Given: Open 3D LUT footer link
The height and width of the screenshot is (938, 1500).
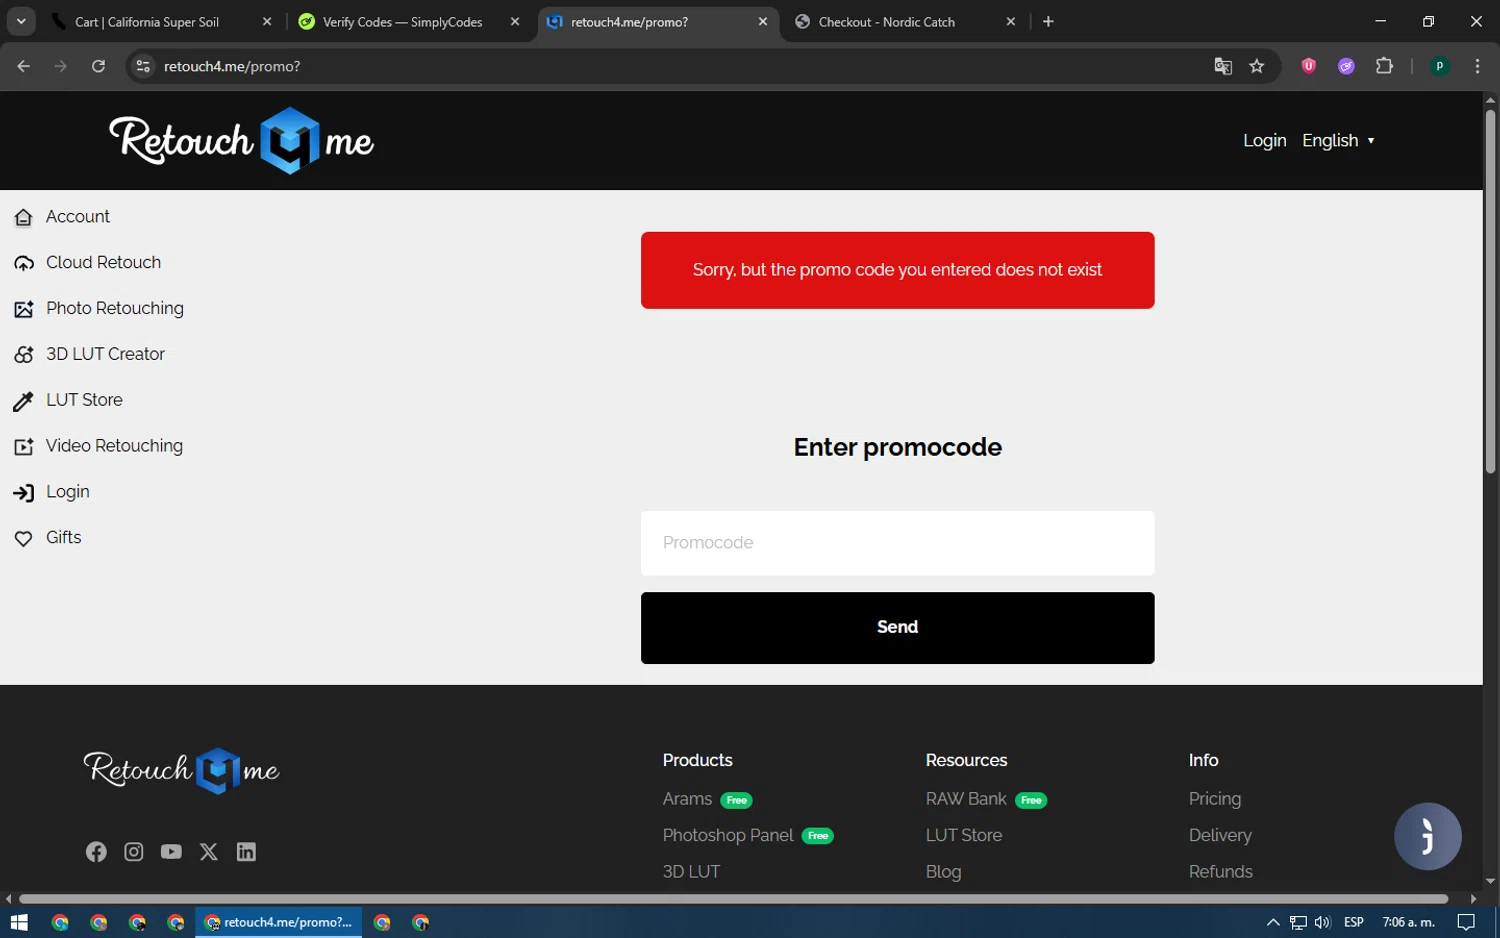Looking at the screenshot, I should pos(691,872).
